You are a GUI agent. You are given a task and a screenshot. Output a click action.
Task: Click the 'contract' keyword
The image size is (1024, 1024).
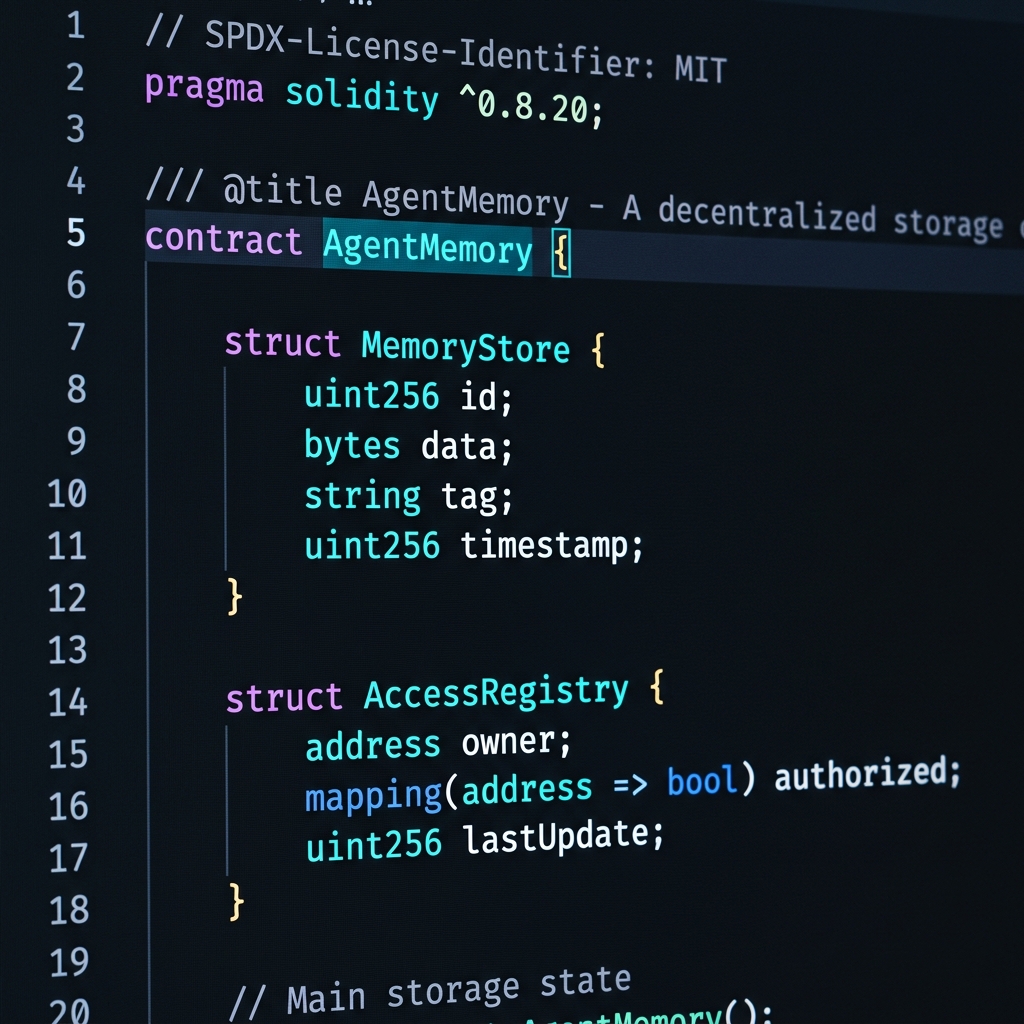coord(223,240)
